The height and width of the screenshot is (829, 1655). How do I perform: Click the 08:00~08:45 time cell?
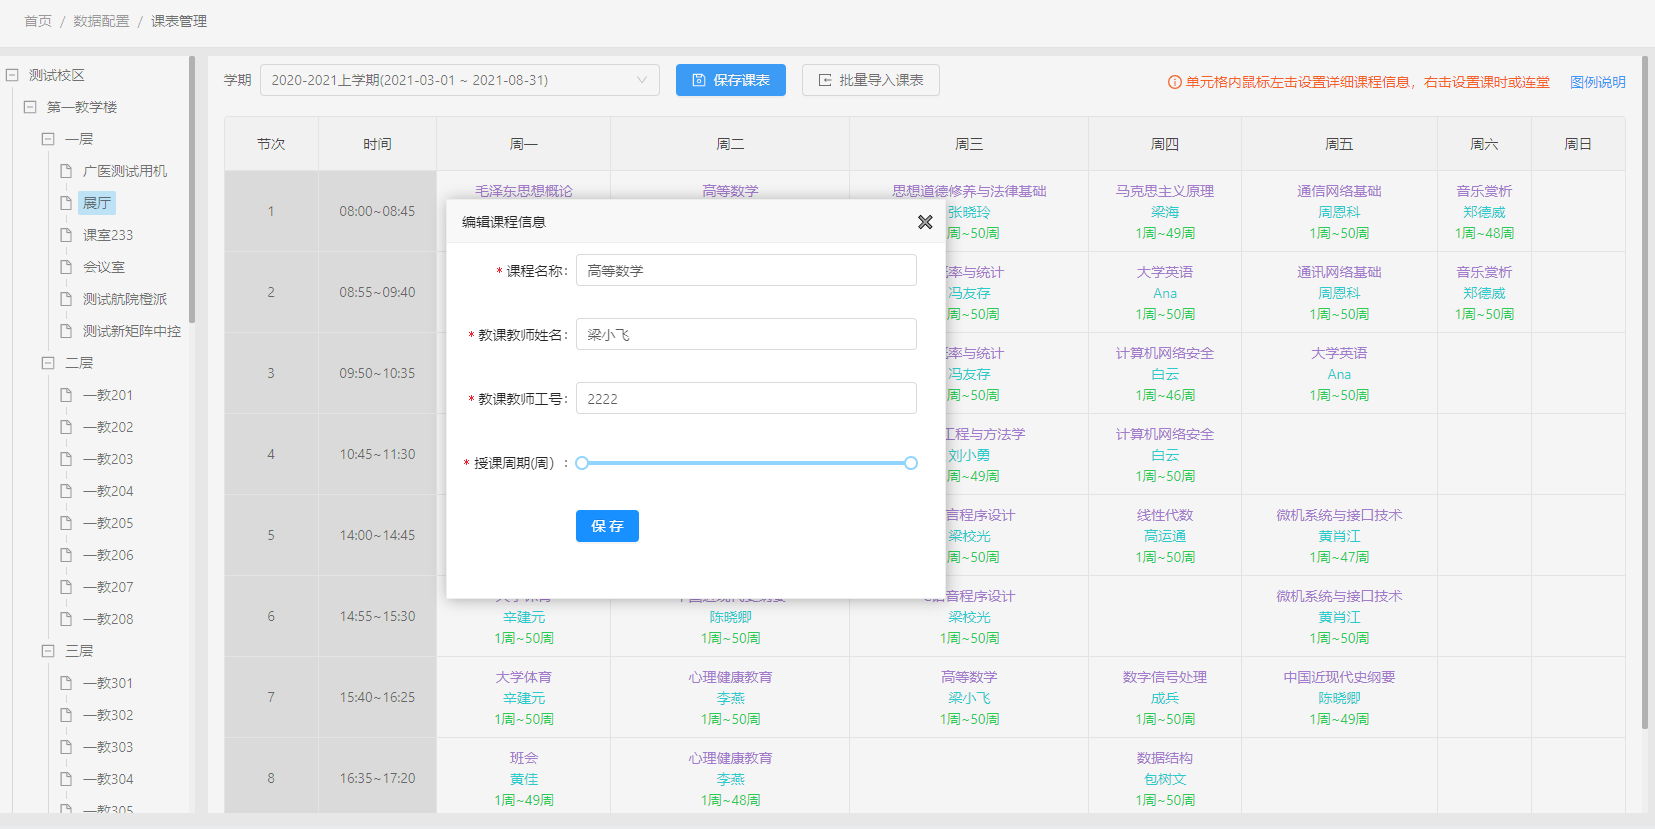(x=377, y=211)
